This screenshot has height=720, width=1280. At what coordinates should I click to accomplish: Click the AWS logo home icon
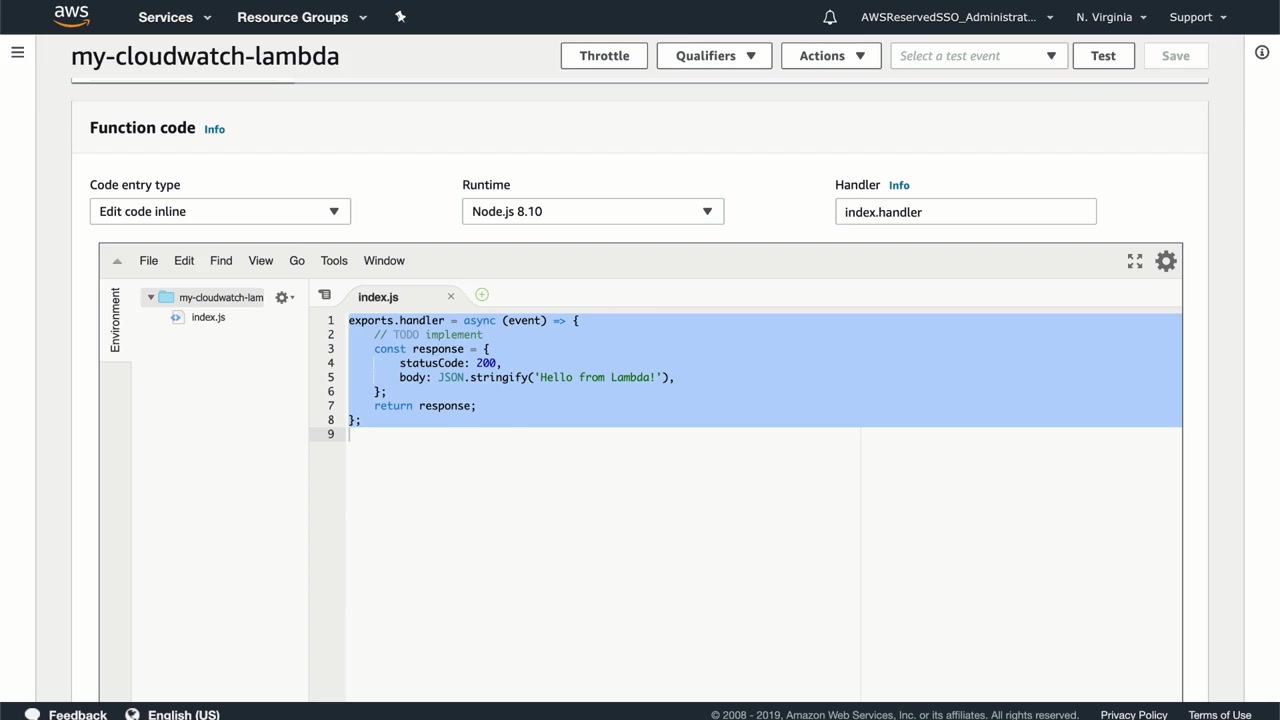tap(71, 16)
